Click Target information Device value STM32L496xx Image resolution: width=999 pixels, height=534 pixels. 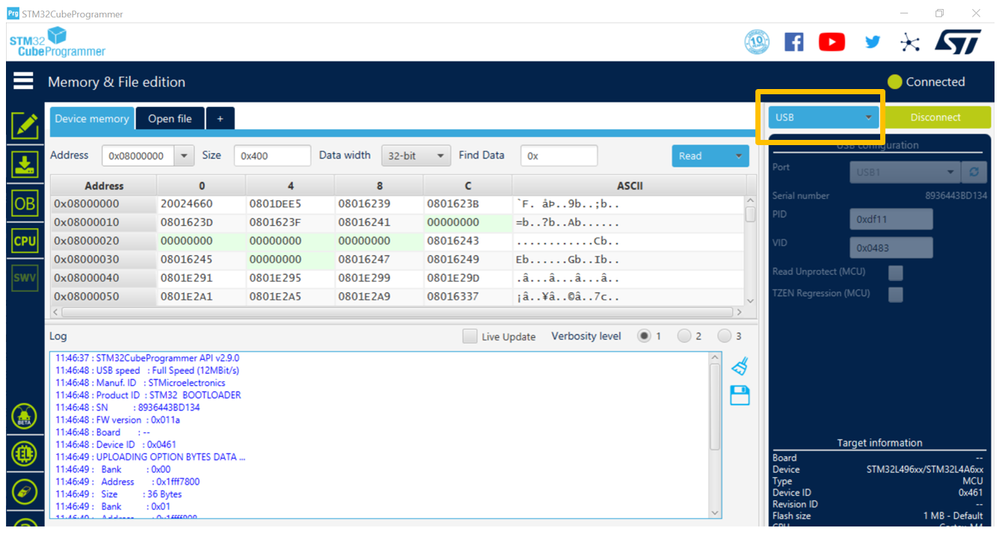click(924, 469)
